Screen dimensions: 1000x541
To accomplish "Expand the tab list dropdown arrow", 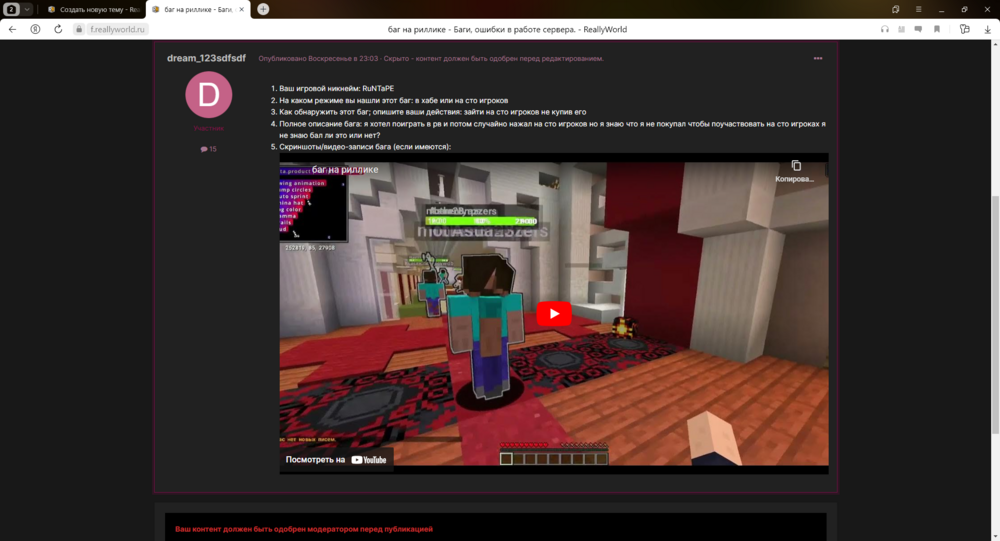I will coord(27,10).
